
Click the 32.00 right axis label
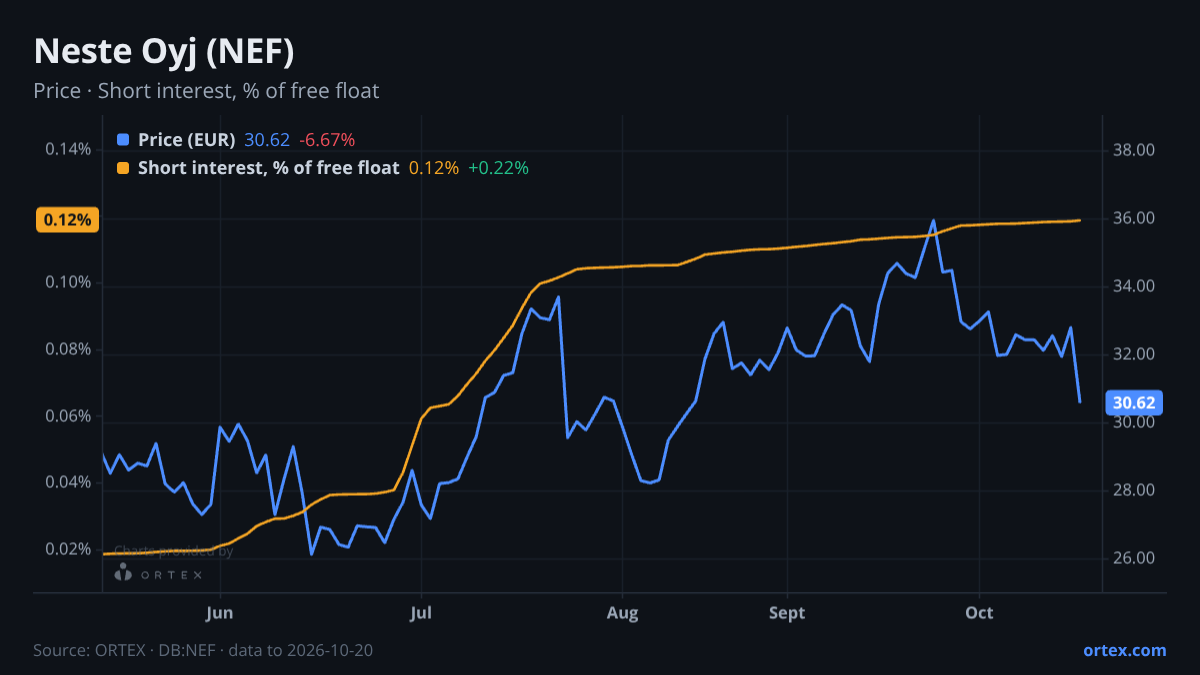1134,354
